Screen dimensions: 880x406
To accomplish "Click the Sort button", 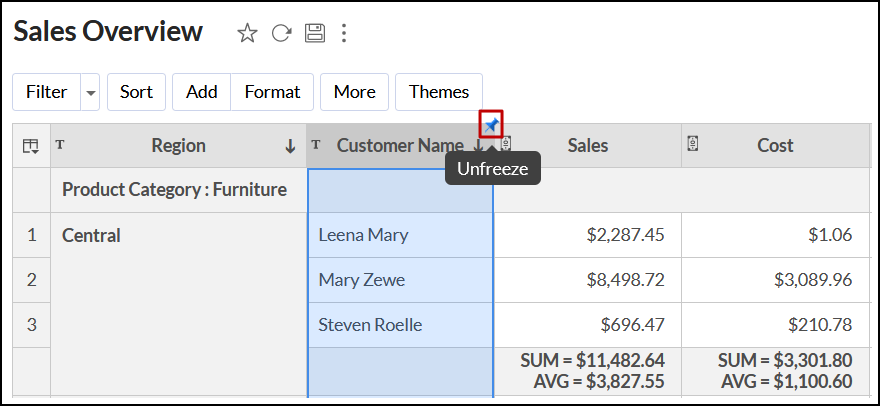I will [x=136, y=92].
